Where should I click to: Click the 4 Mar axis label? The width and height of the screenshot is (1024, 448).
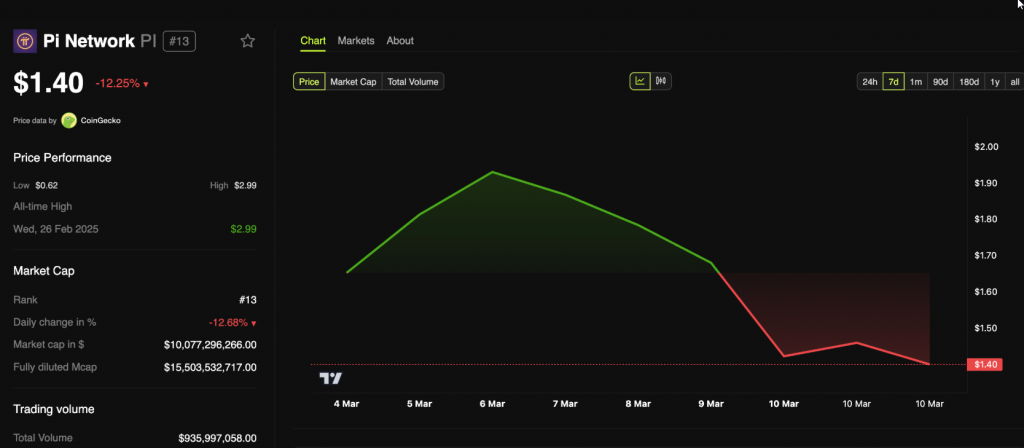pos(346,404)
